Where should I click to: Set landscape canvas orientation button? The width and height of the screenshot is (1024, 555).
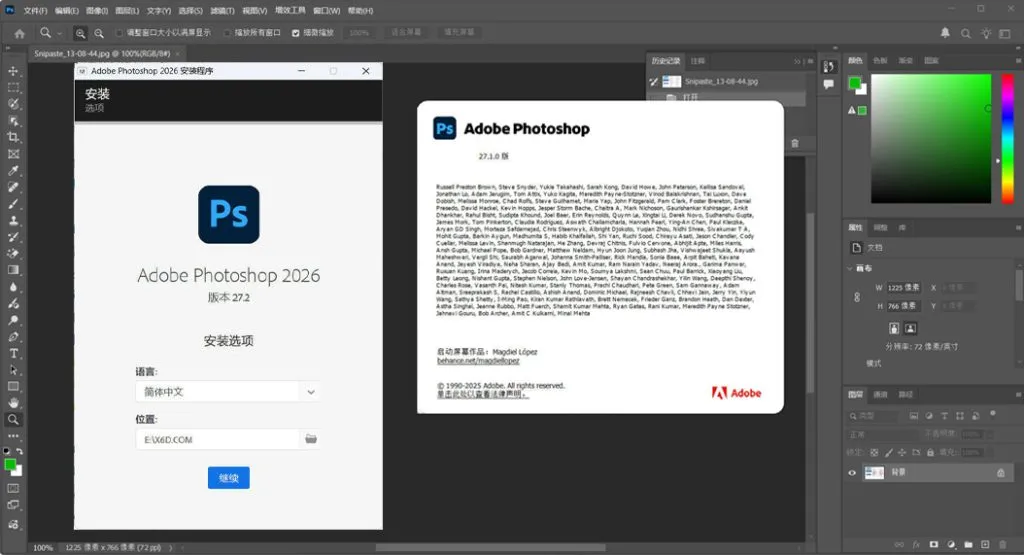[910, 328]
